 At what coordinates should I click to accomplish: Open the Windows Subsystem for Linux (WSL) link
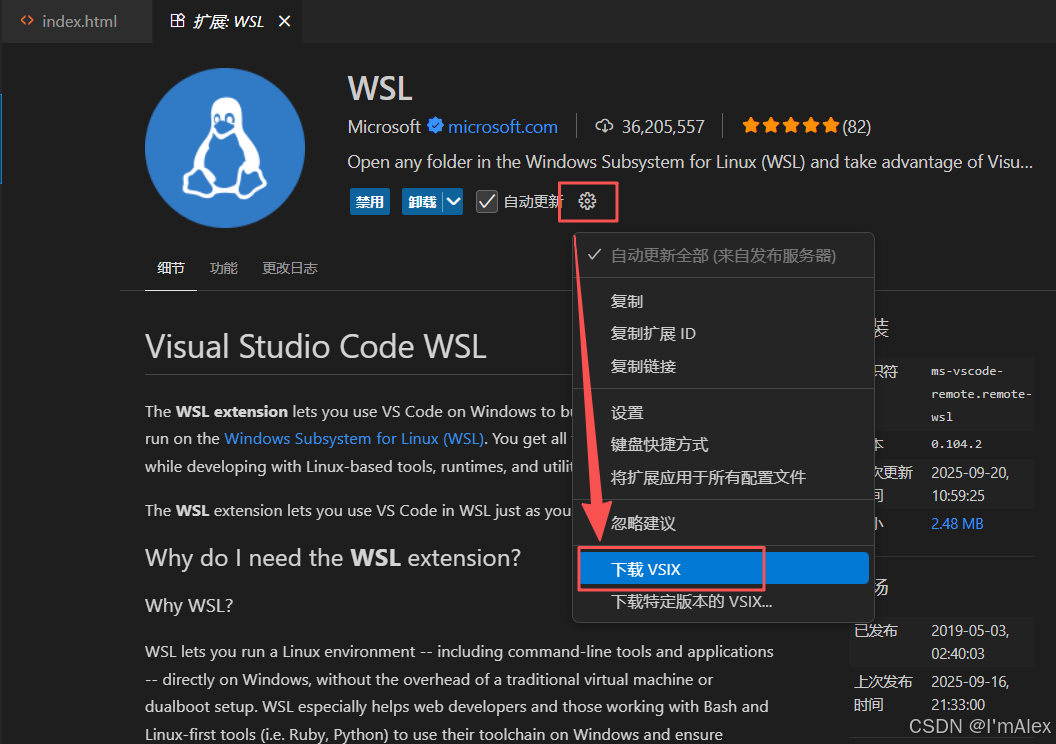click(354, 438)
